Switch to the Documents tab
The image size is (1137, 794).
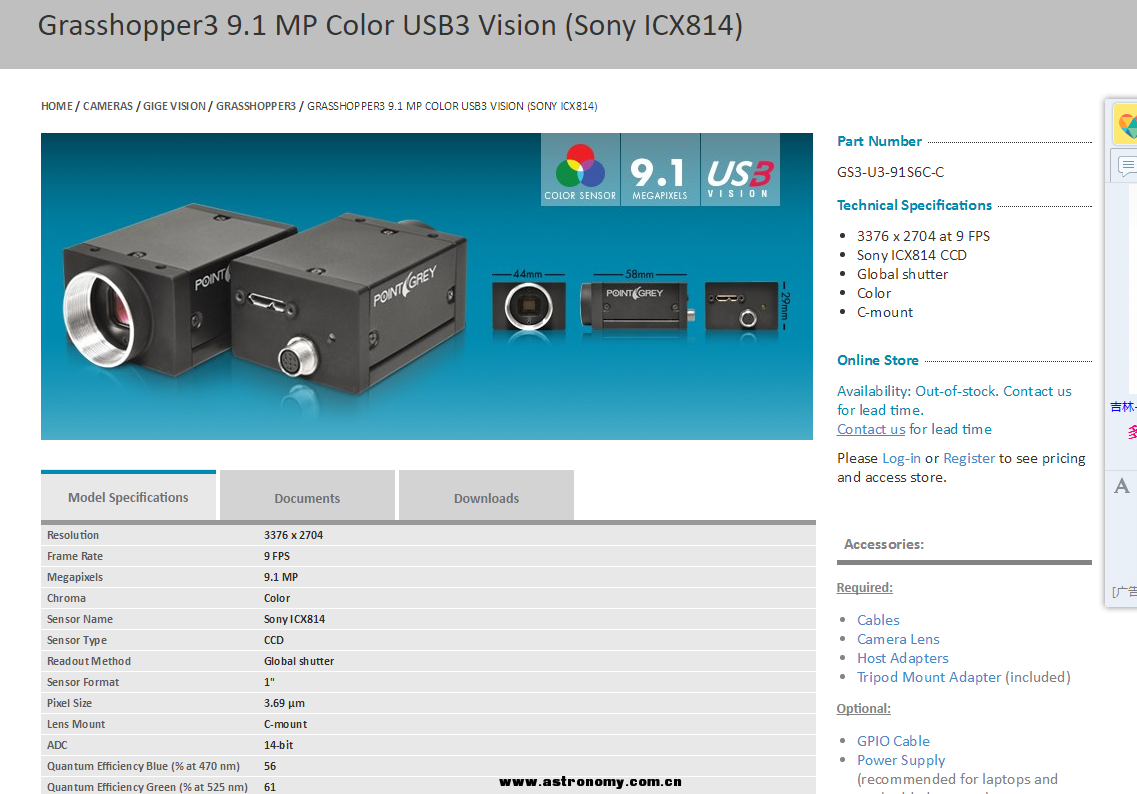tap(307, 498)
